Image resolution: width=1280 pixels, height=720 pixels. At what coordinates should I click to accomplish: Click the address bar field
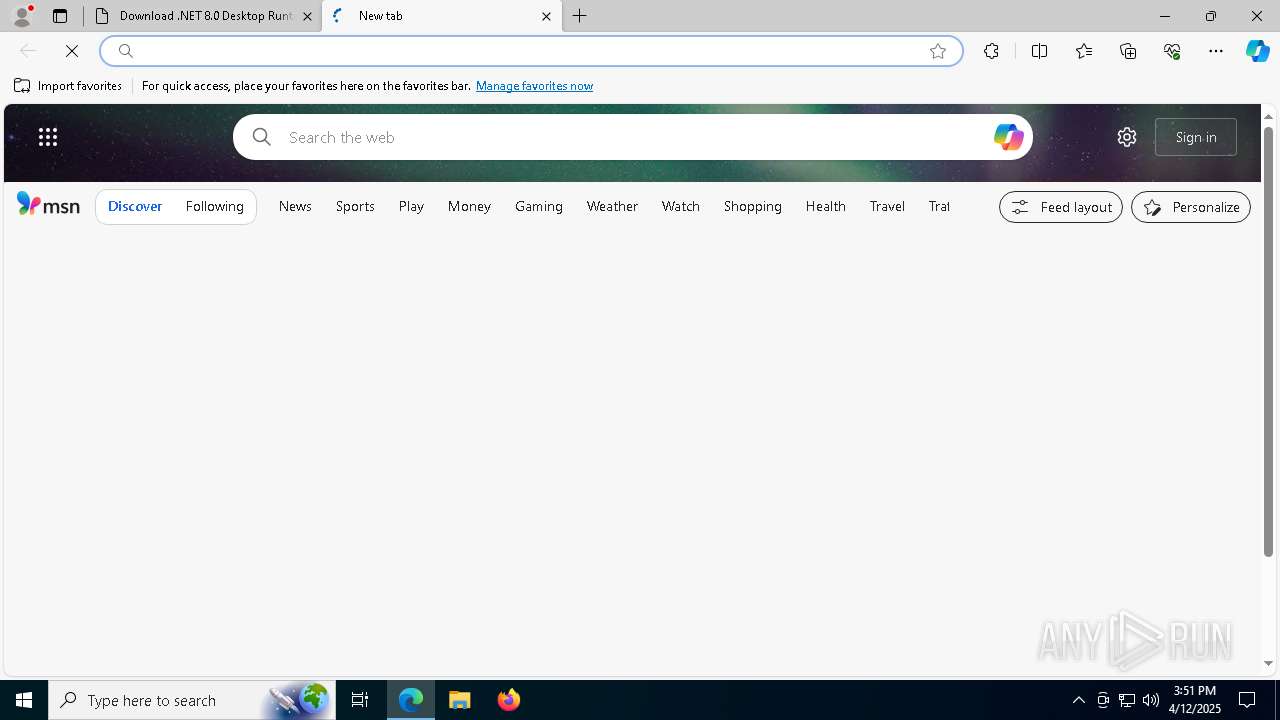pyautogui.click(x=530, y=51)
